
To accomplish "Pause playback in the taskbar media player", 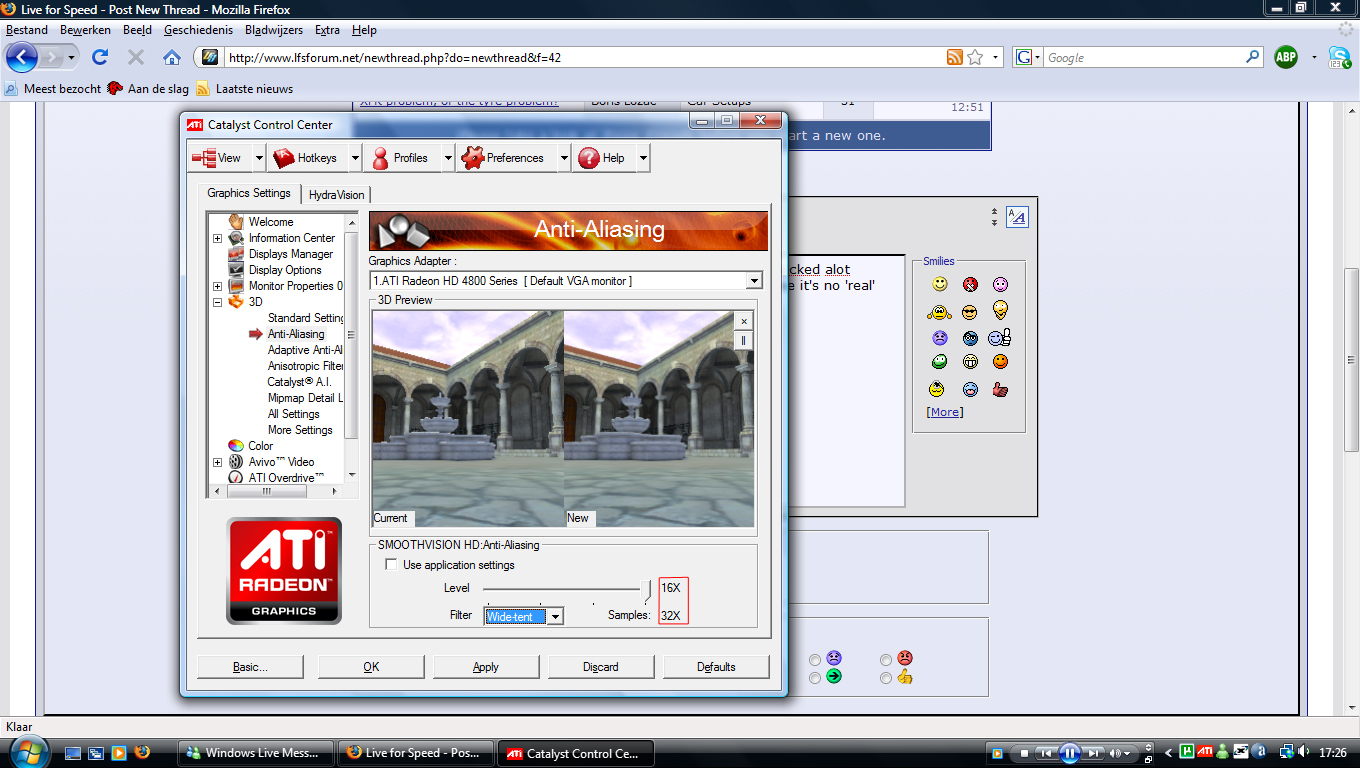I will click(x=1069, y=752).
